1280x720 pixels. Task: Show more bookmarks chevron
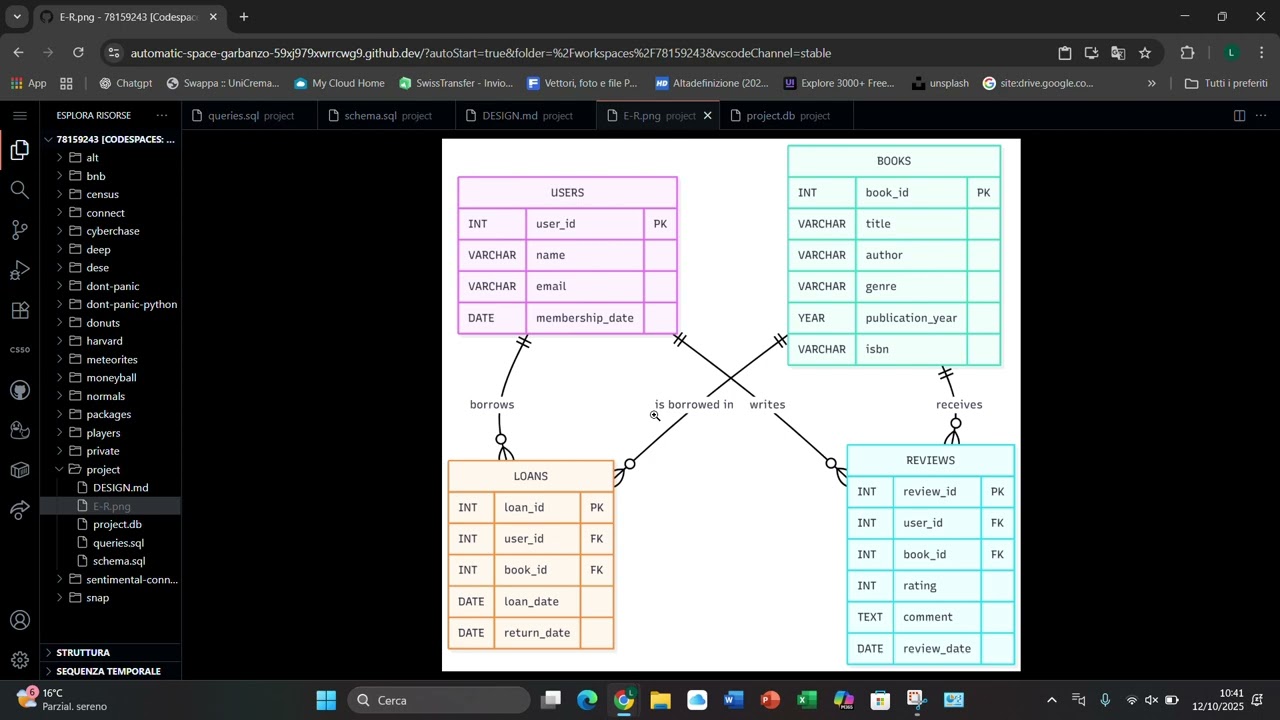pyautogui.click(x=1151, y=83)
